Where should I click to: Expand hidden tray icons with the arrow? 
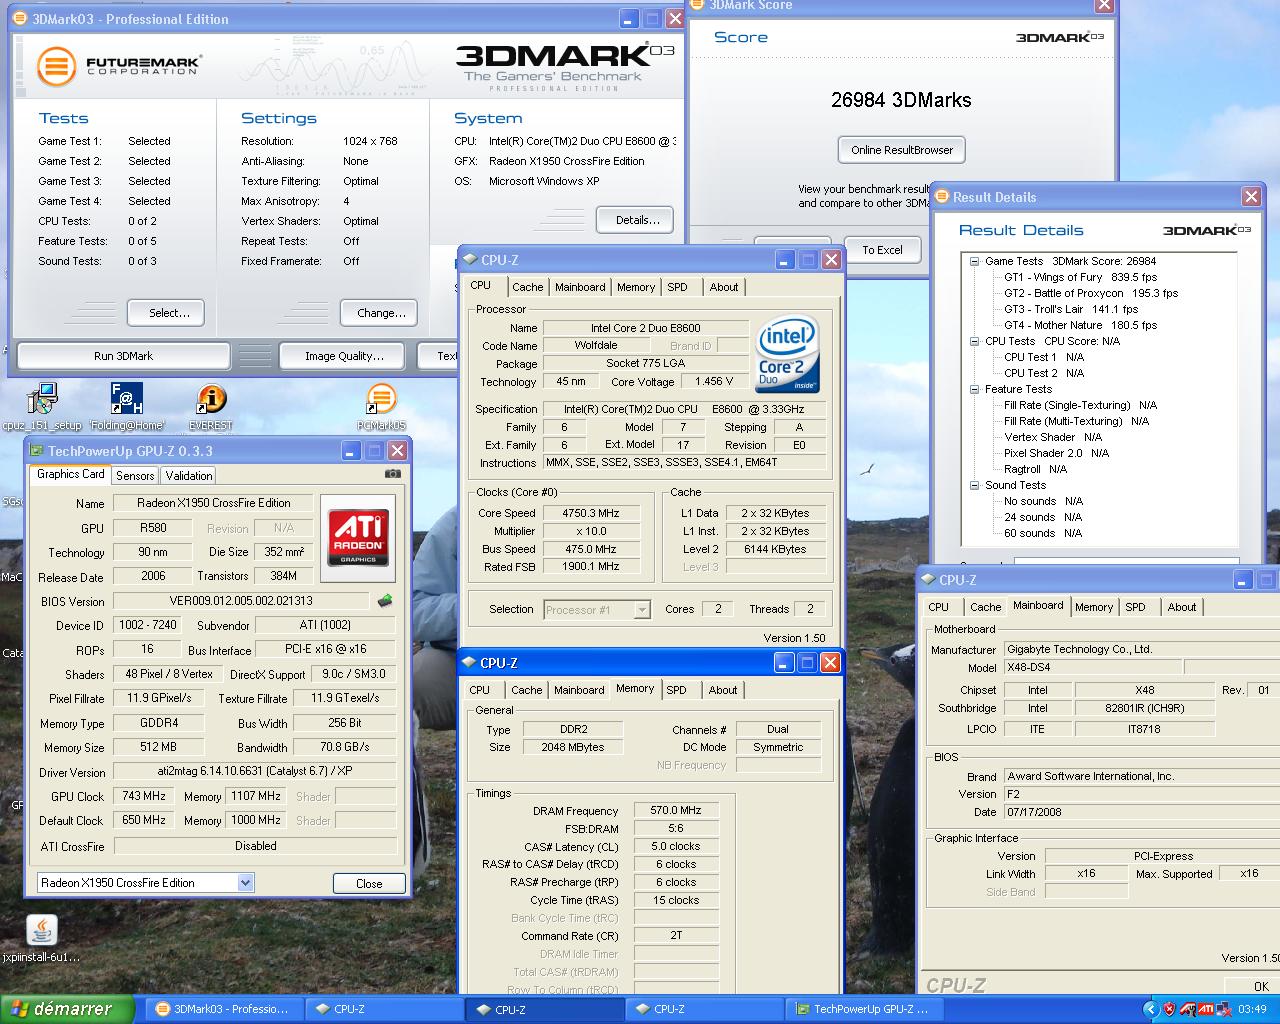(x=1150, y=1009)
